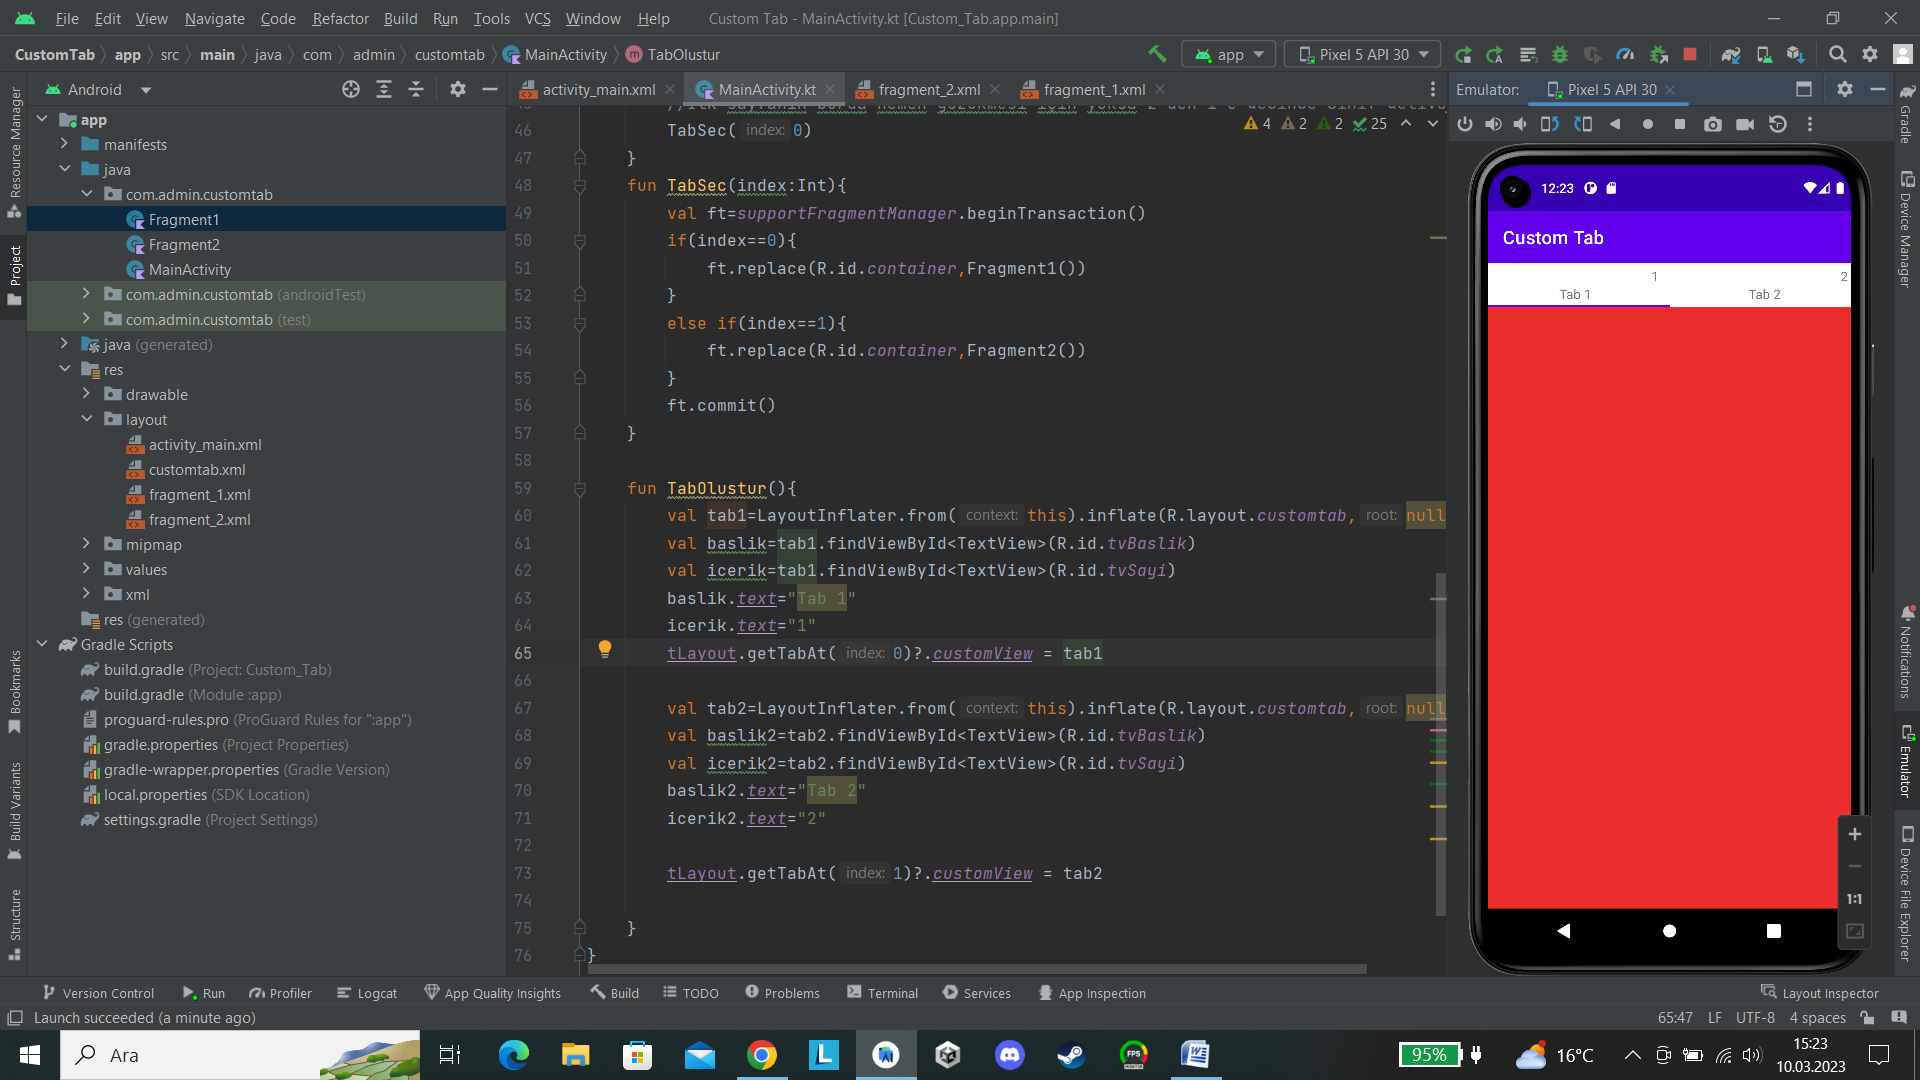The image size is (1920, 1080).
Task: Open the Terminal tool window
Action: 881,992
